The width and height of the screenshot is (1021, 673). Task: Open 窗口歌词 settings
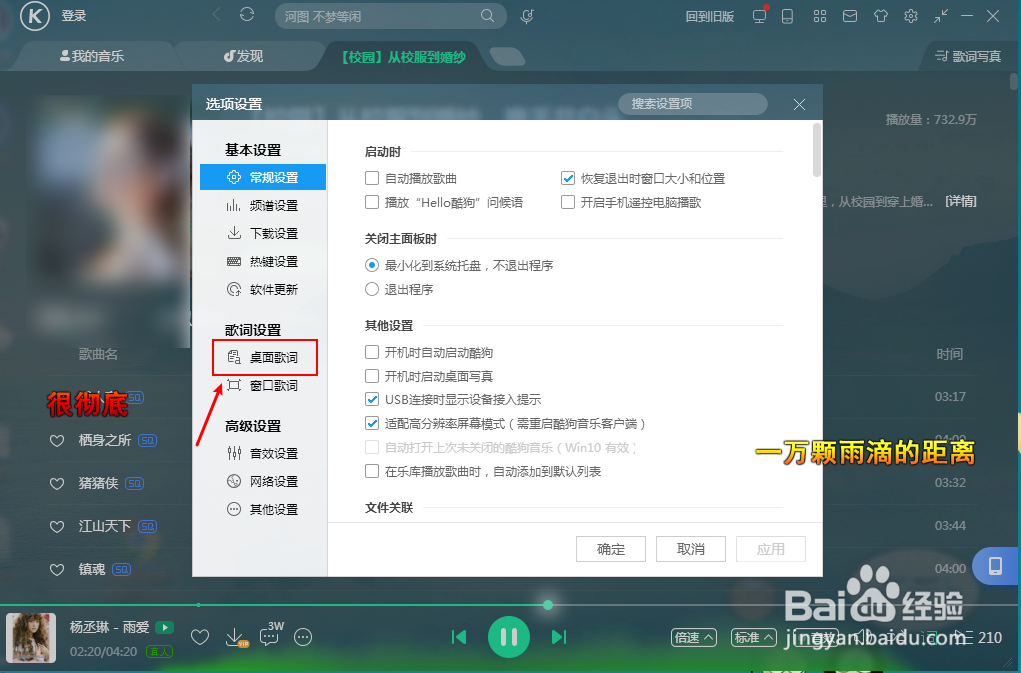[263, 385]
